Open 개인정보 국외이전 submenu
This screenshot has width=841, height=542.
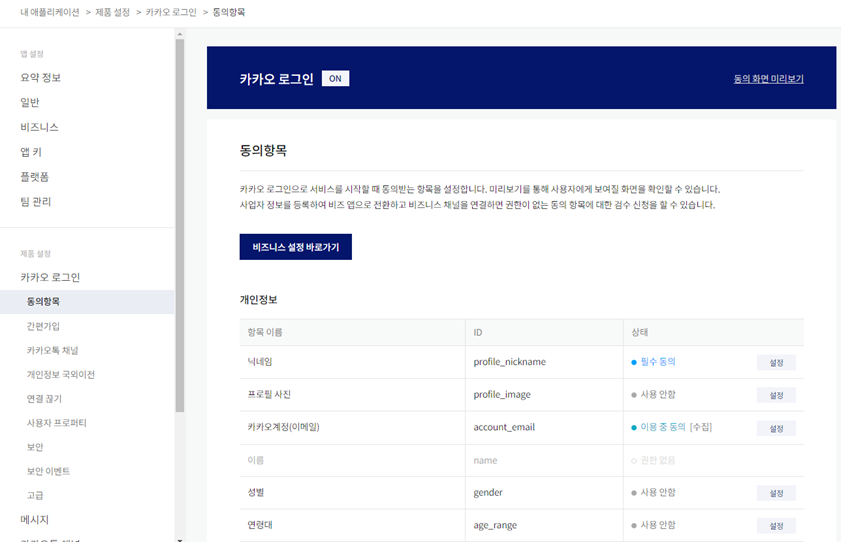61,374
